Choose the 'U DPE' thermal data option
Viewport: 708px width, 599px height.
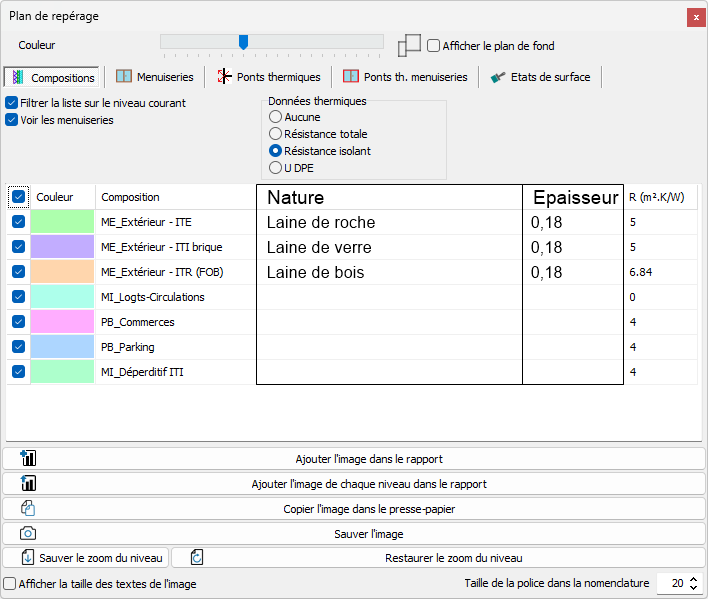coord(276,168)
